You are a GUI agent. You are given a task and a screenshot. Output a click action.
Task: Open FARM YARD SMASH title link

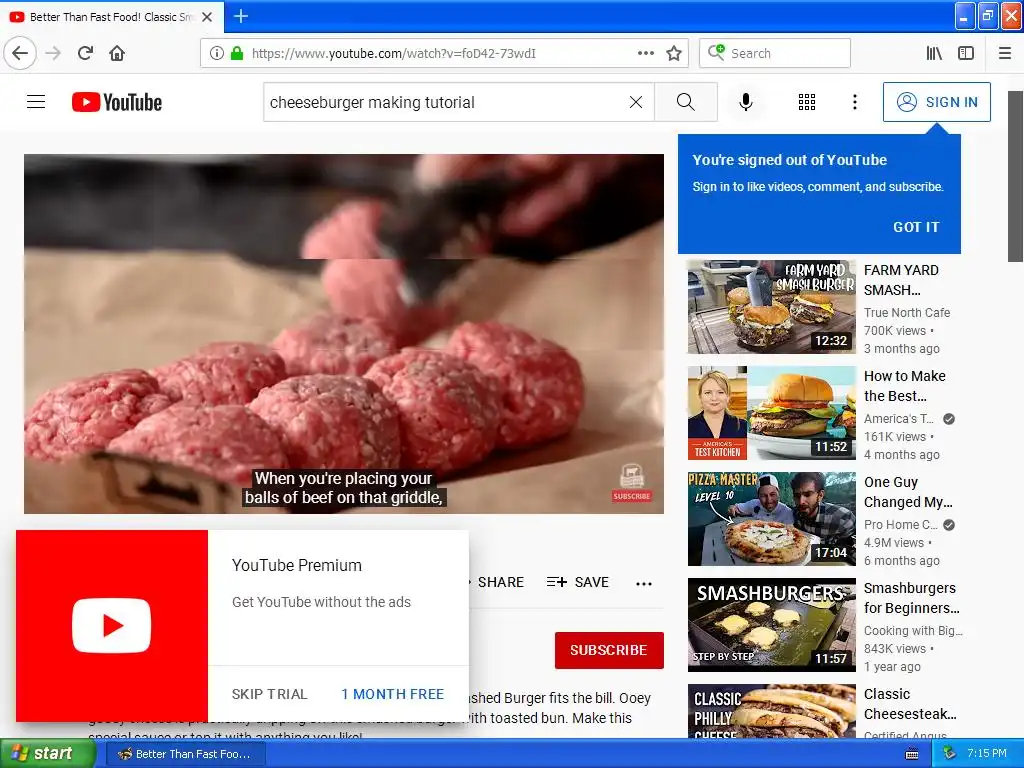pyautogui.click(x=901, y=280)
